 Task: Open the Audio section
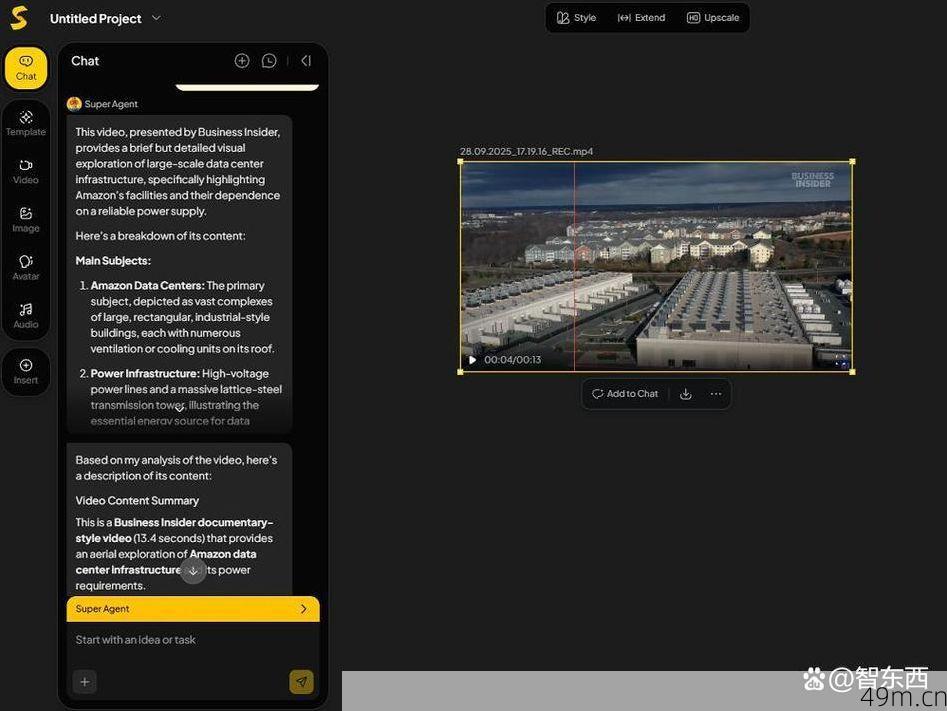coord(26,316)
